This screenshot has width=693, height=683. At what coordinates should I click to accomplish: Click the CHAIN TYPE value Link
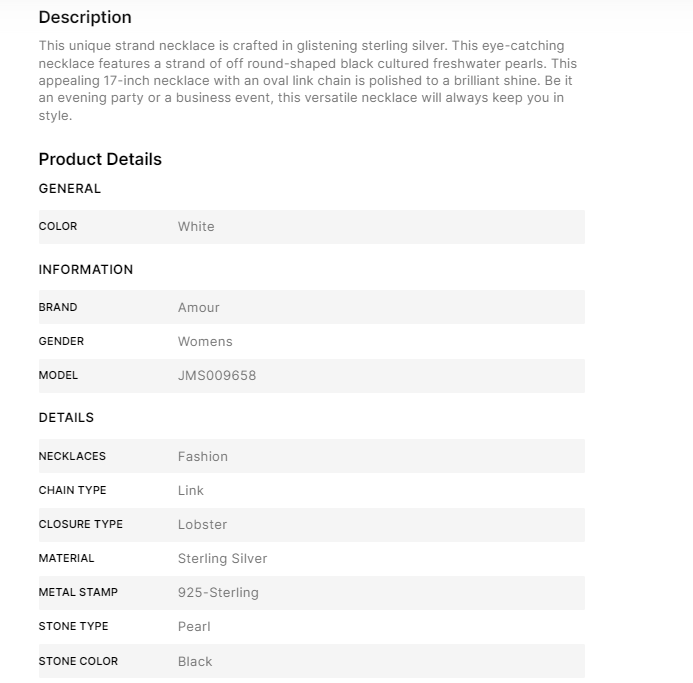coord(191,490)
